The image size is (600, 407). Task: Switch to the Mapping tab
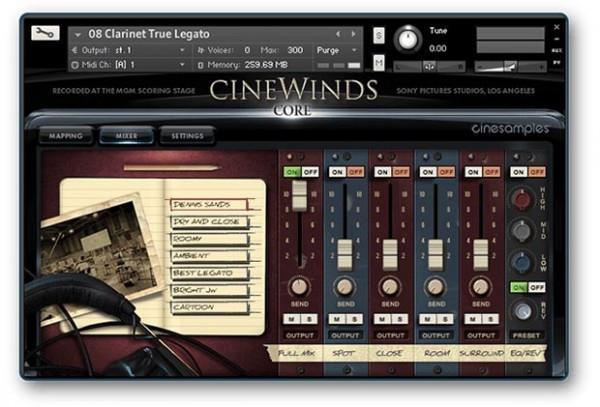click(66, 136)
